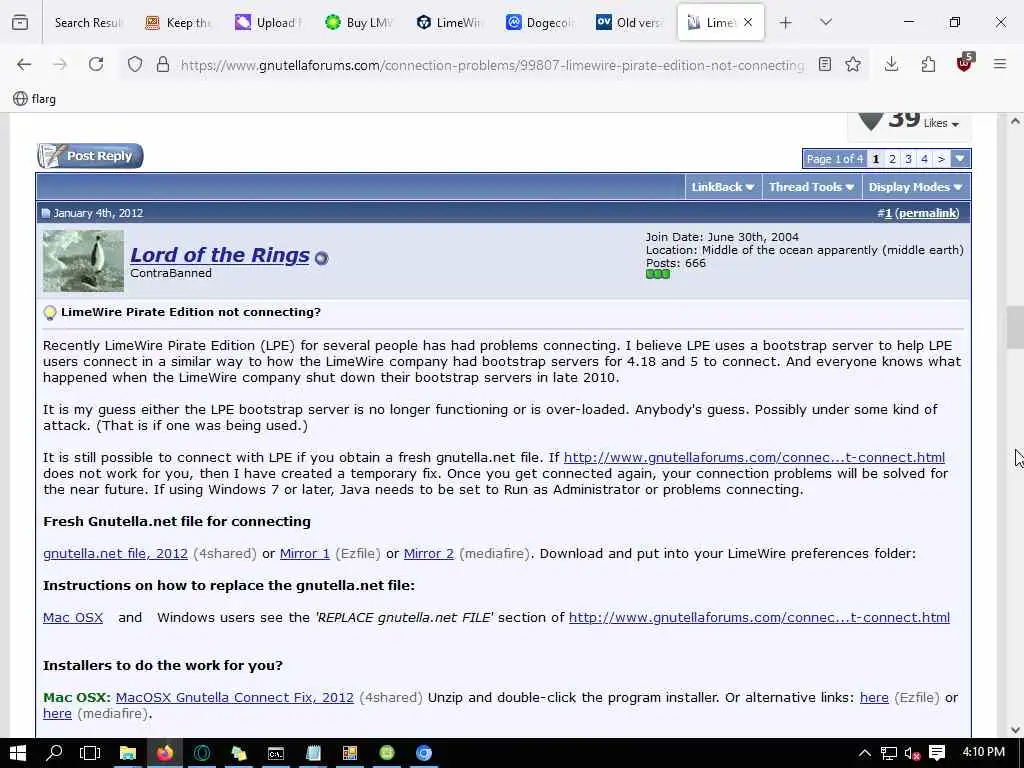Open Command Prompt taskbar icon
Viewport: 1024px width, 768px height.
tap(276, 753)
